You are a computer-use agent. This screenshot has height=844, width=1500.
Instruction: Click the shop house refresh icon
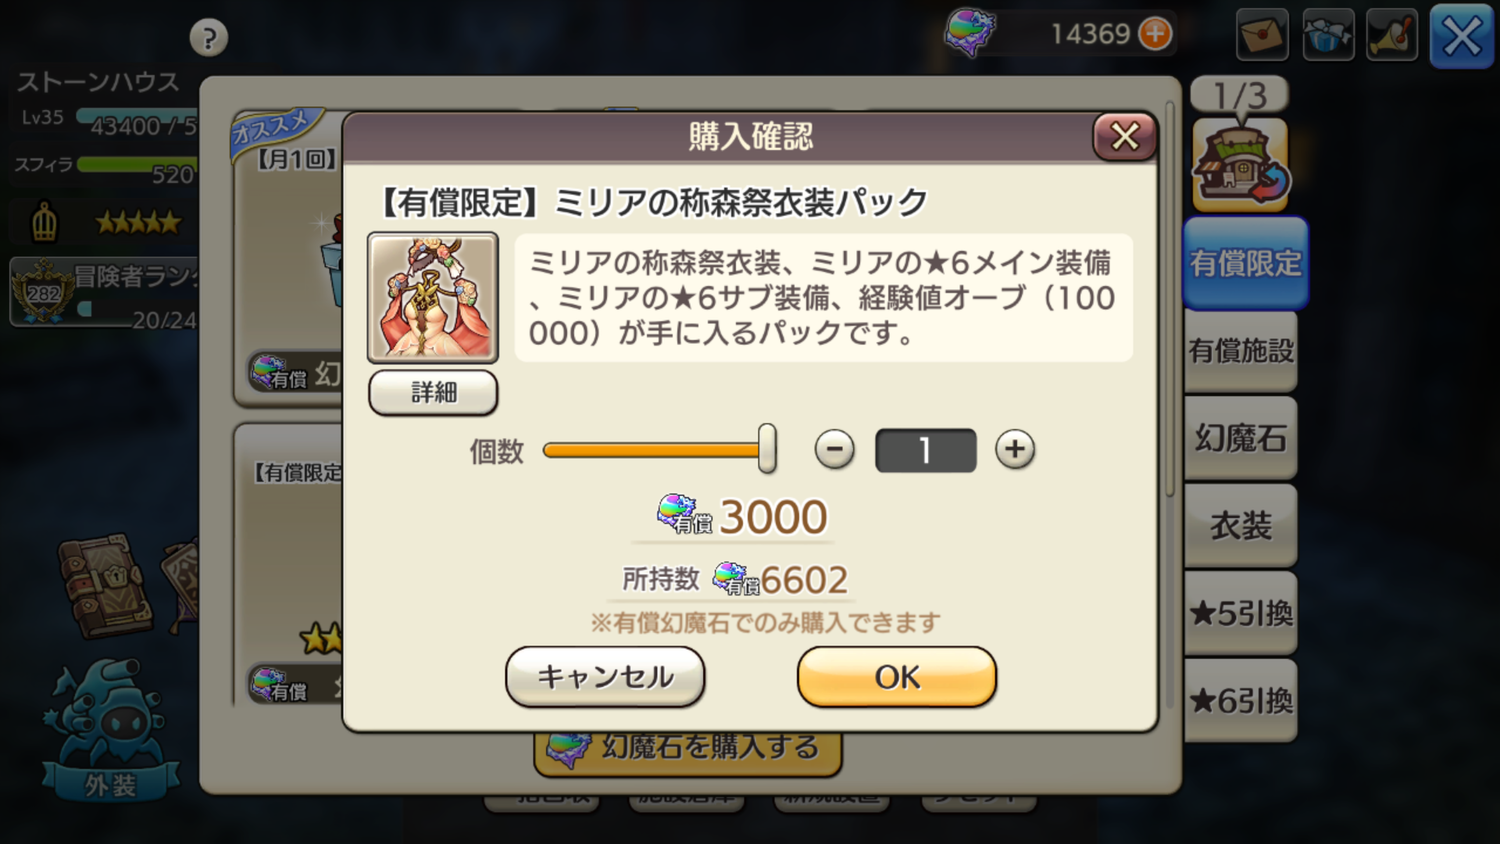click(x=1241, y=165)
